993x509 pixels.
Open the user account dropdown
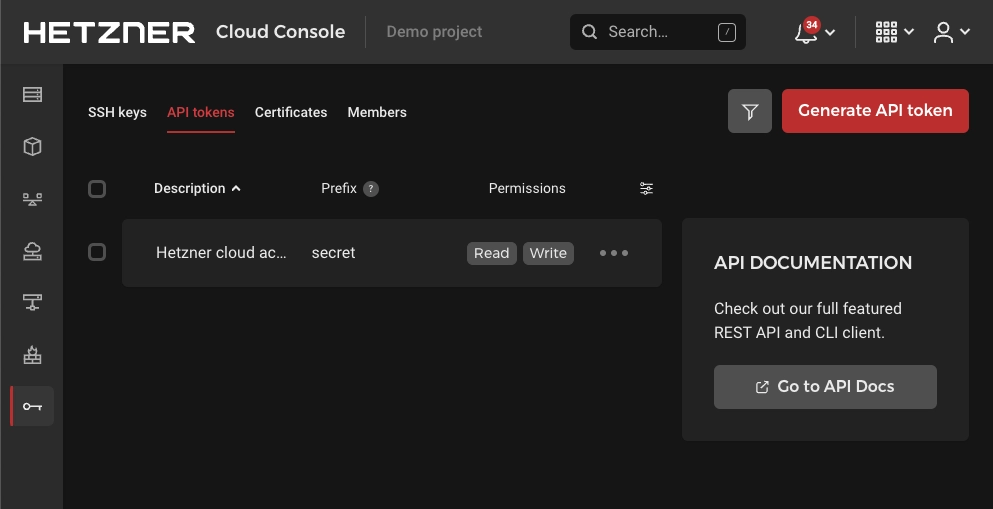coord(951,32)
